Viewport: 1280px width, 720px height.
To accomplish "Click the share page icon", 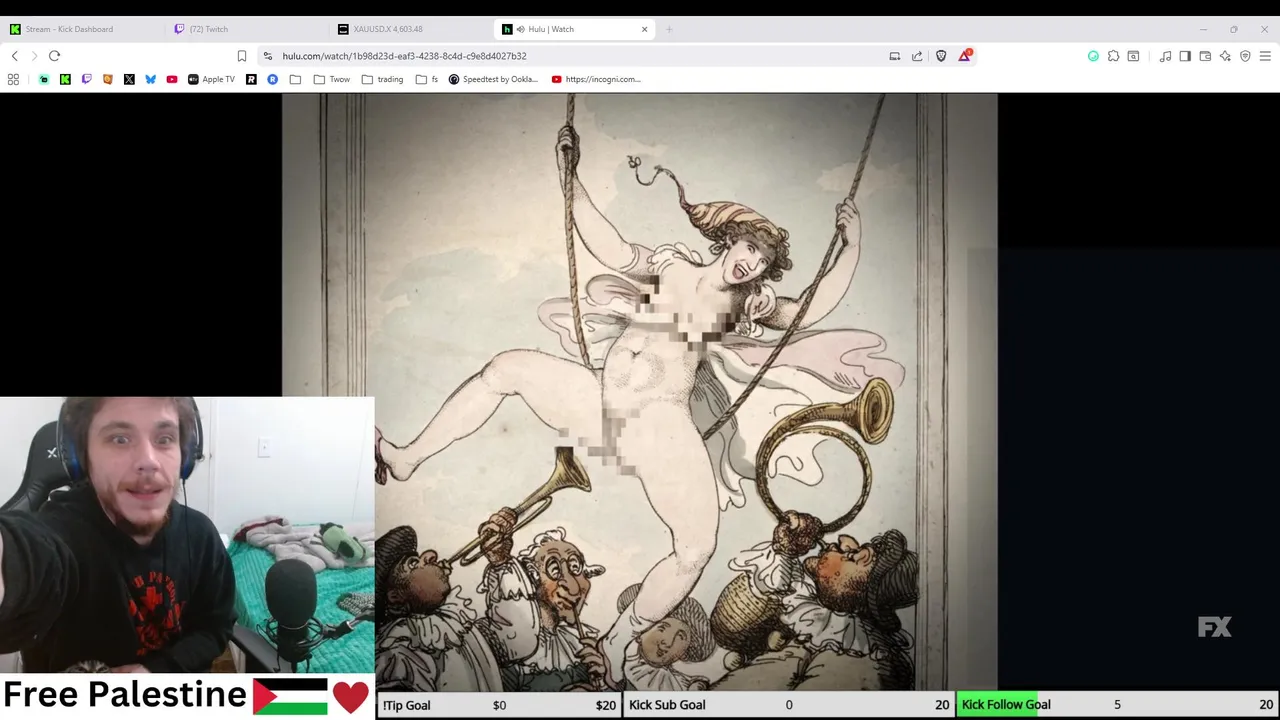I will (917, 56).
